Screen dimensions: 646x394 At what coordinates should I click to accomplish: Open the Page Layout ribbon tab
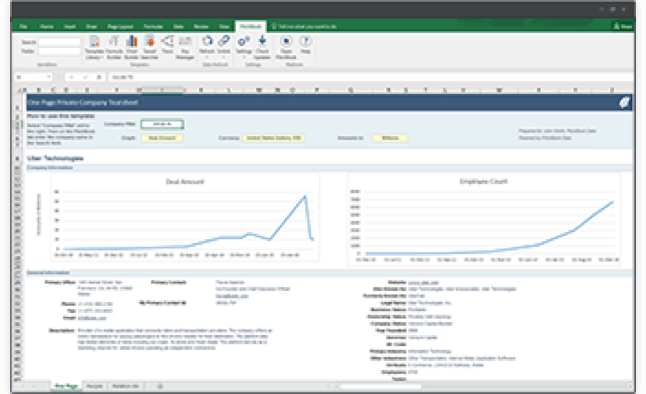click(x=120, y=26)
